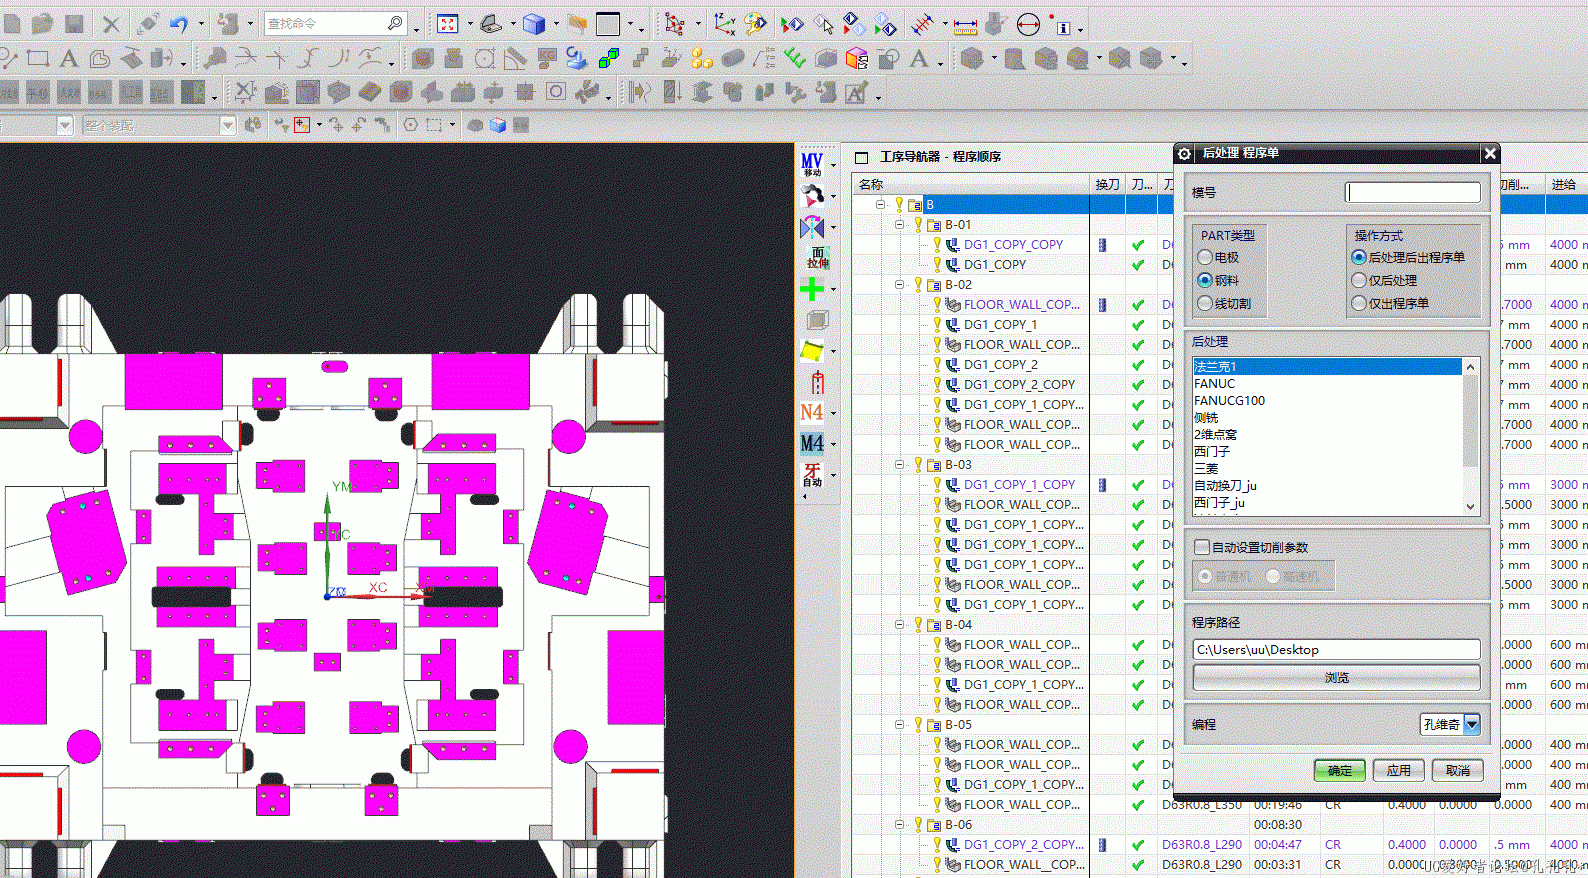The height and width of the screenshot is (878, 1588).
Task: Click the green plus icon in sidebar
Action: tap(812, 290)
